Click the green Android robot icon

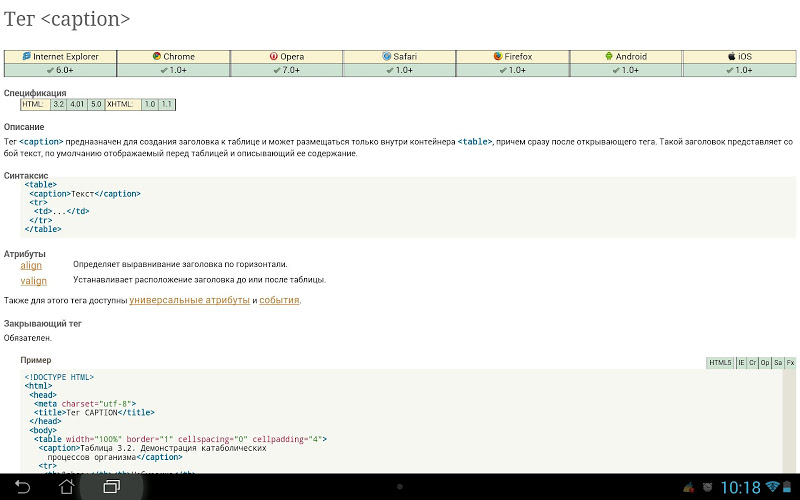click(x=609, y=57)
